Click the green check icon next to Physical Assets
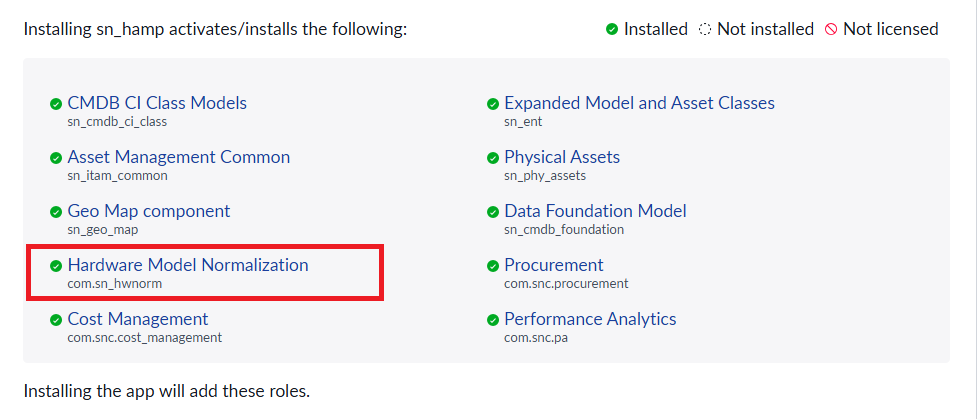 point(493,158)
